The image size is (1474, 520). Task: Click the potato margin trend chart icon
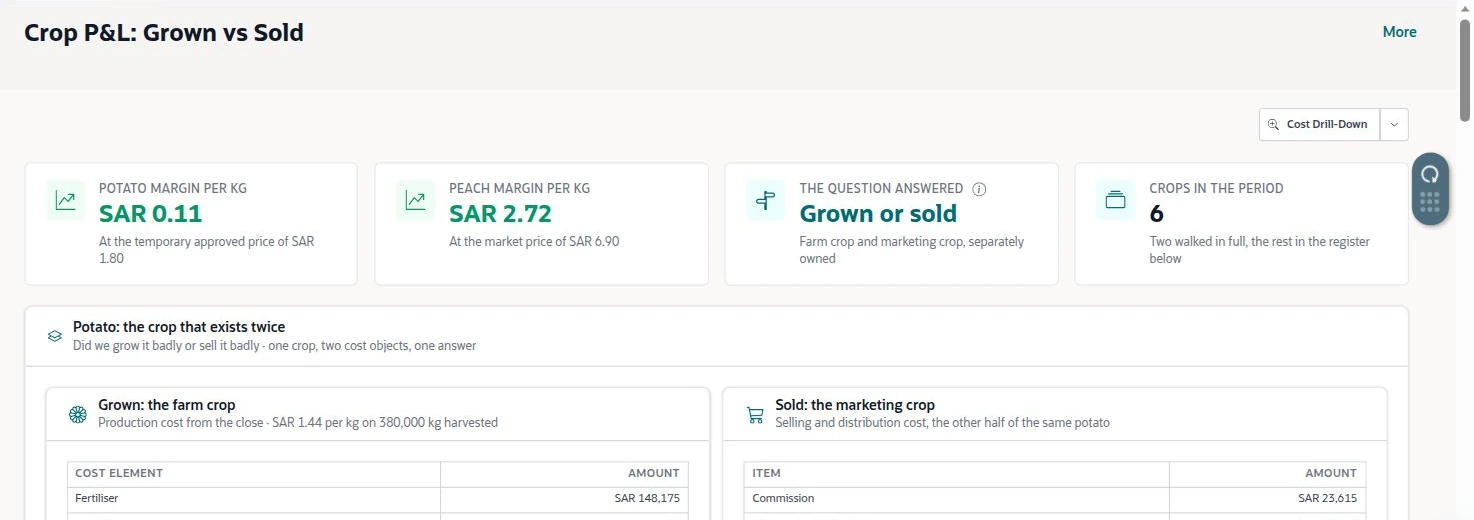coord(66,200)
